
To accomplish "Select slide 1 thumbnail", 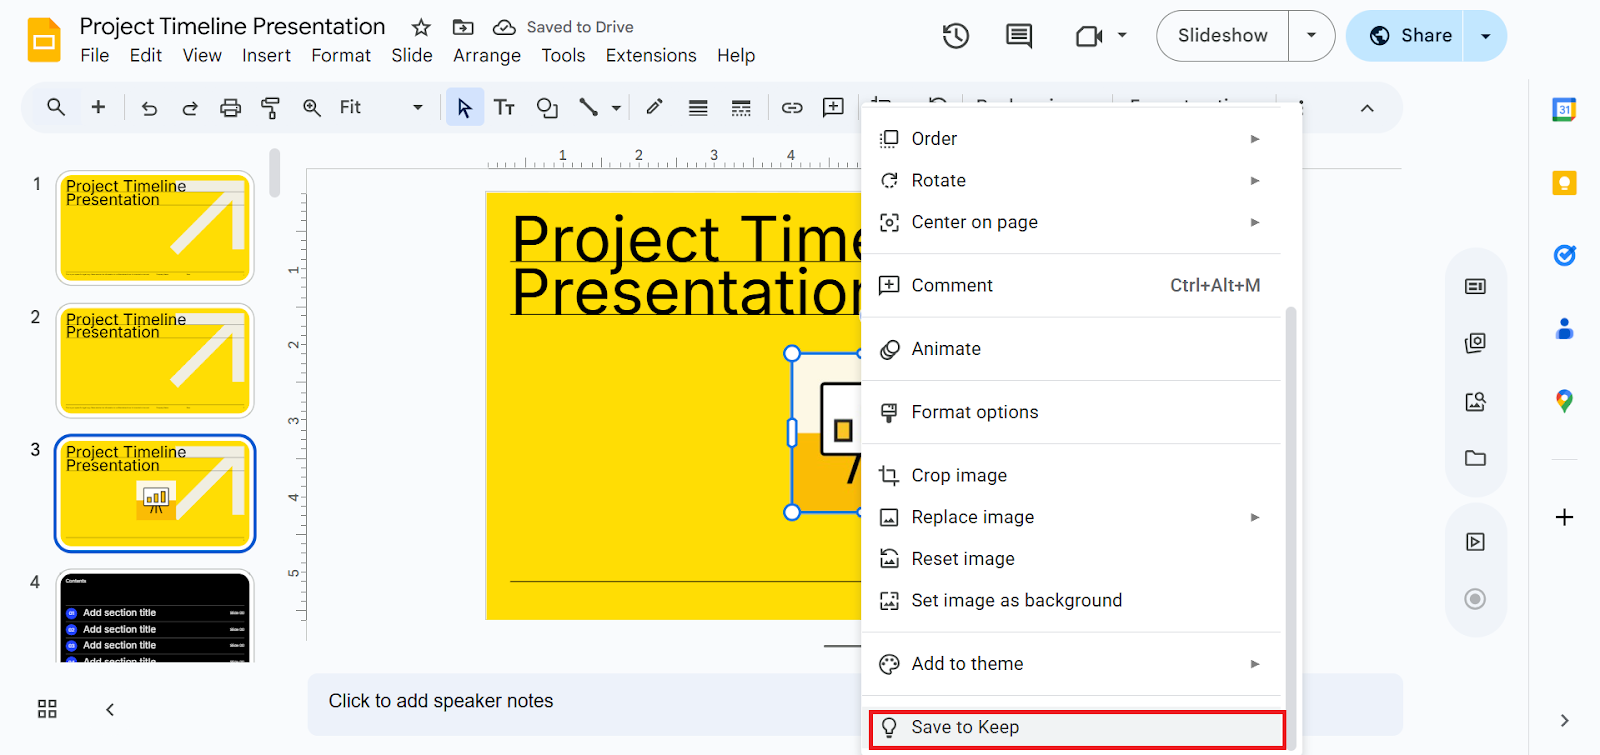I will point(155,228).
